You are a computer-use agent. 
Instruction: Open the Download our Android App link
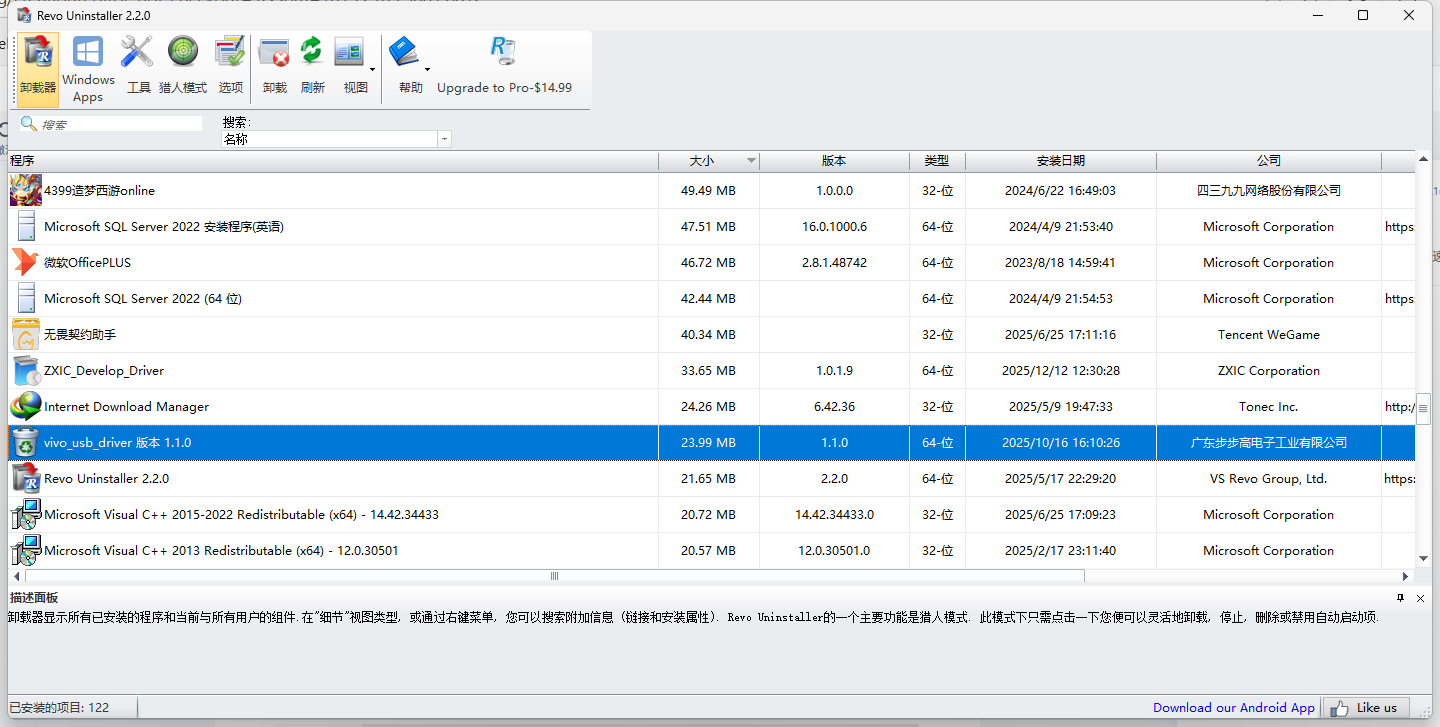click(1234, 707)
